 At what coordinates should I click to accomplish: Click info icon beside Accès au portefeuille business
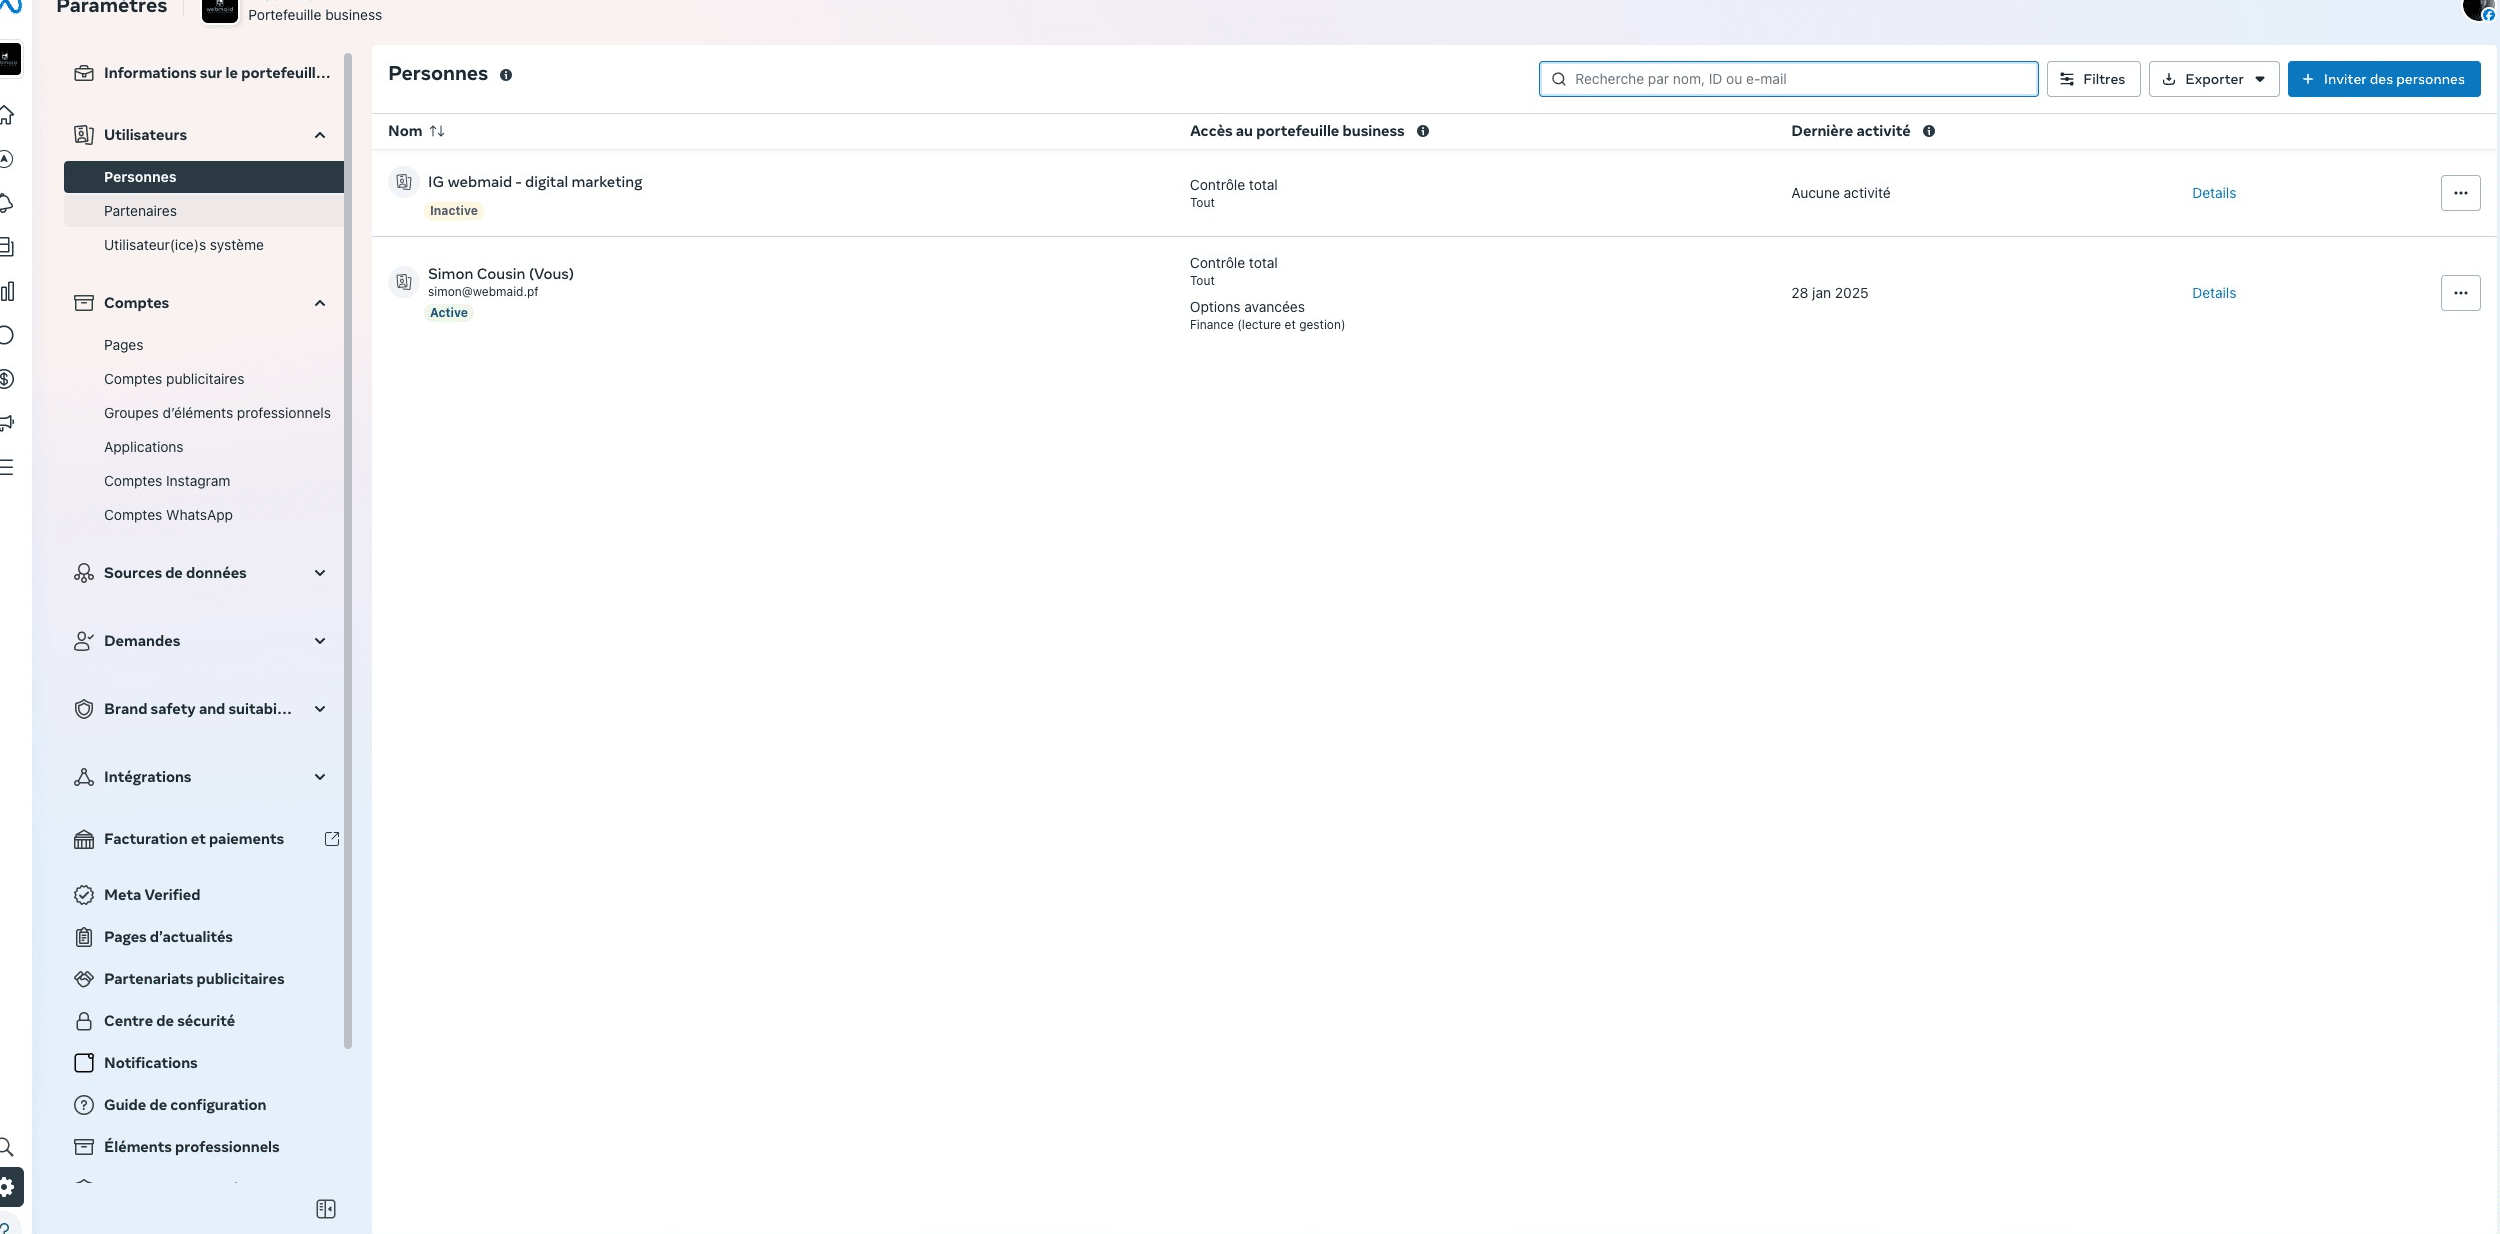[x=1422, y=131]
